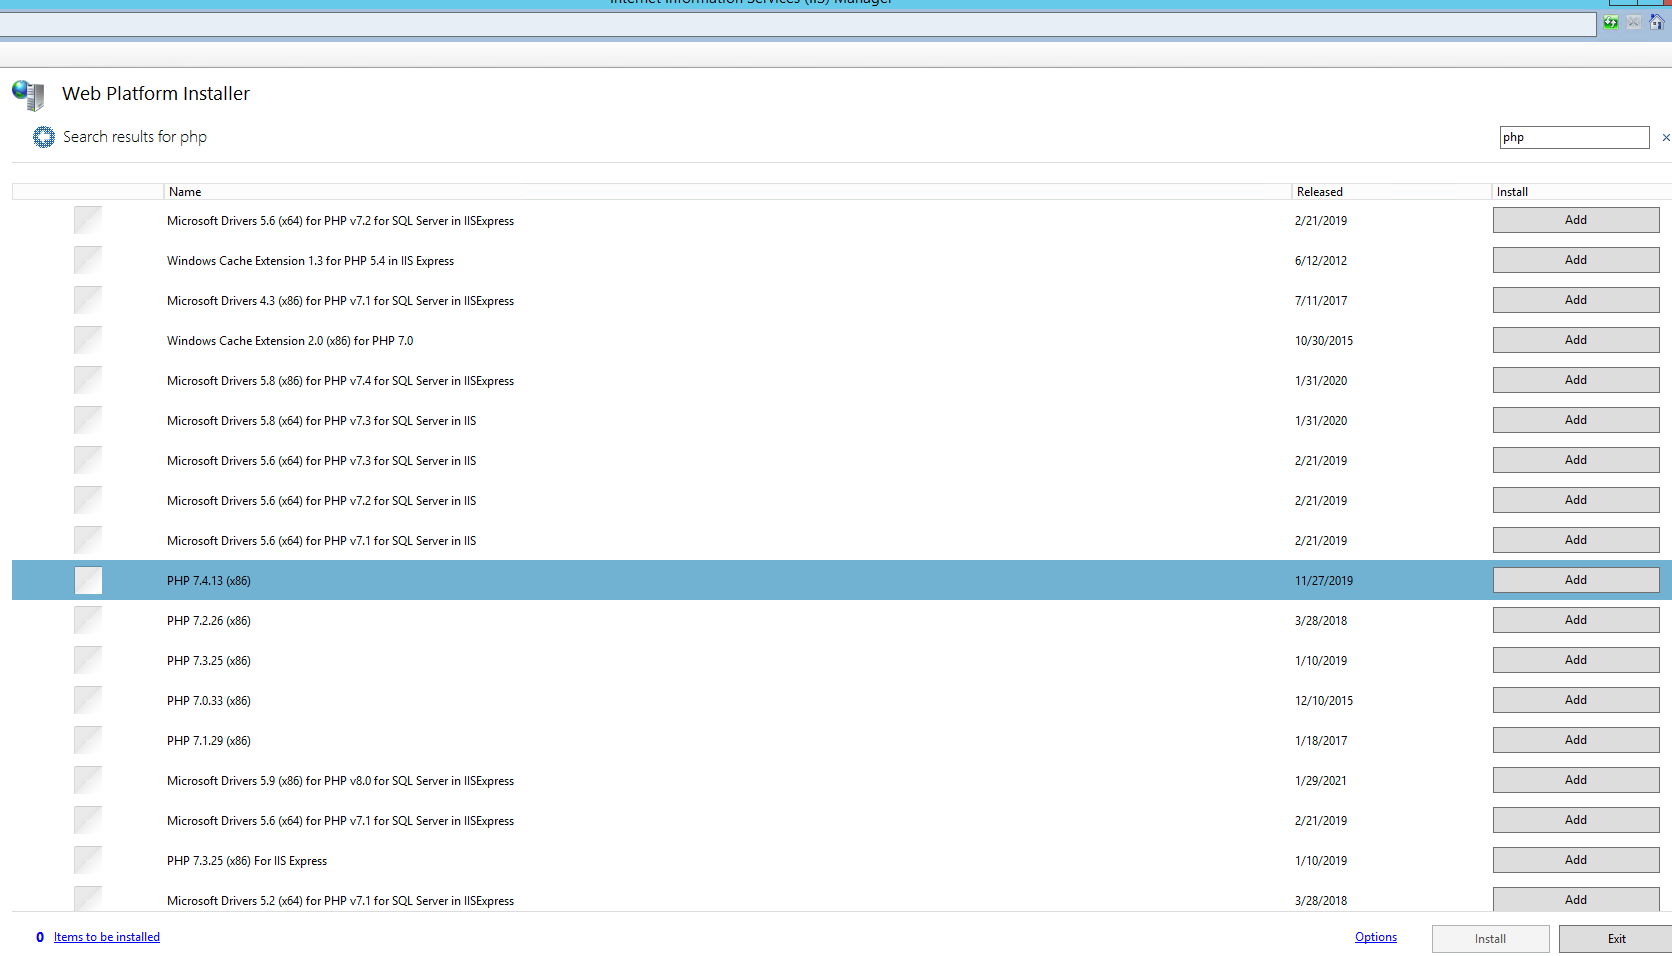
Task: Click release date 1/18/2017
Action: (x=1321, y=741)
